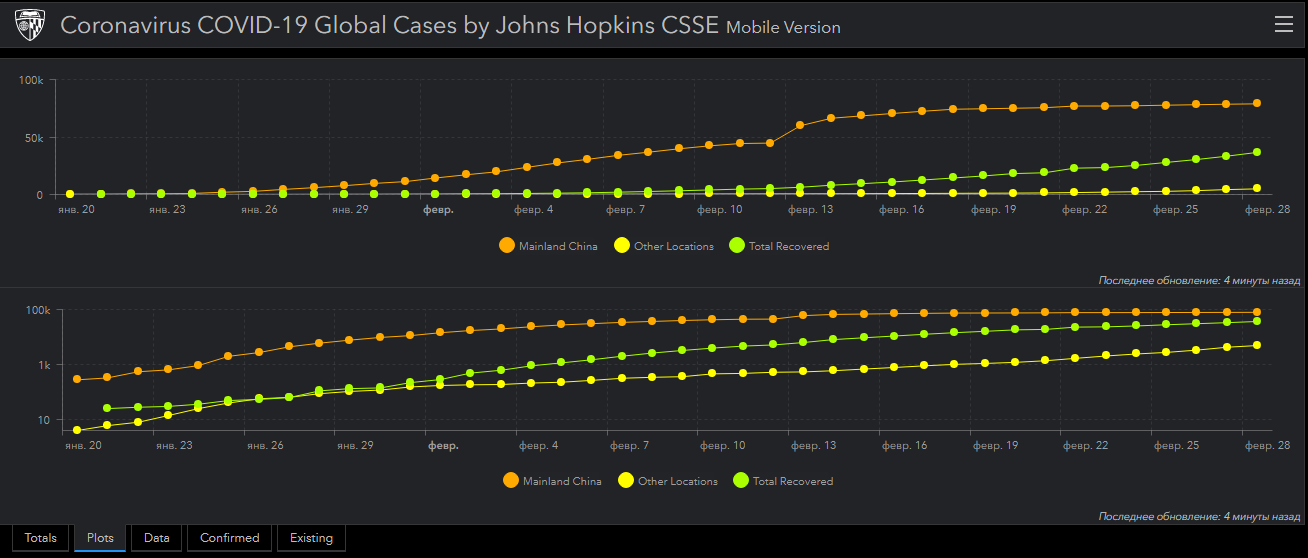Click the last orange Mainland China point, upper chart

[1257, 103]
